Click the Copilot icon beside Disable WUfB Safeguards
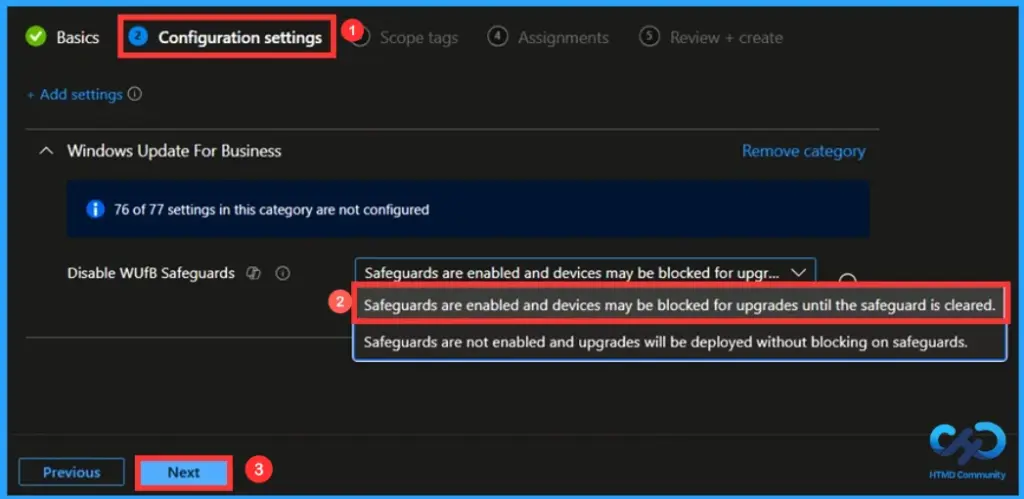 click(253, 273)
